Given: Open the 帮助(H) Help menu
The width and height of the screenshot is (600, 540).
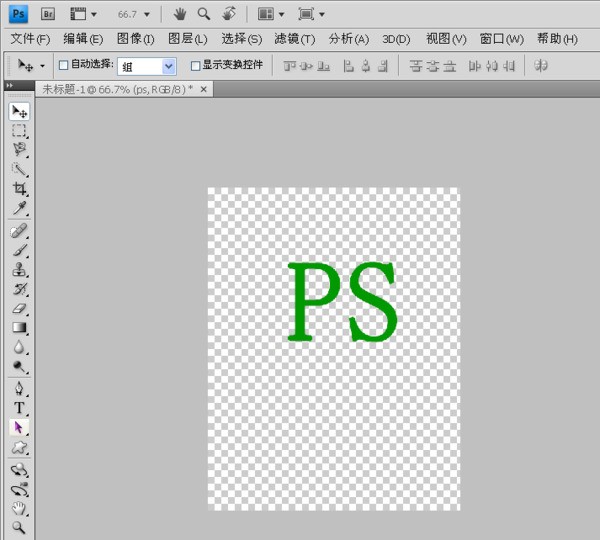Looking at the screenshot, I should (x=557, y=39).
